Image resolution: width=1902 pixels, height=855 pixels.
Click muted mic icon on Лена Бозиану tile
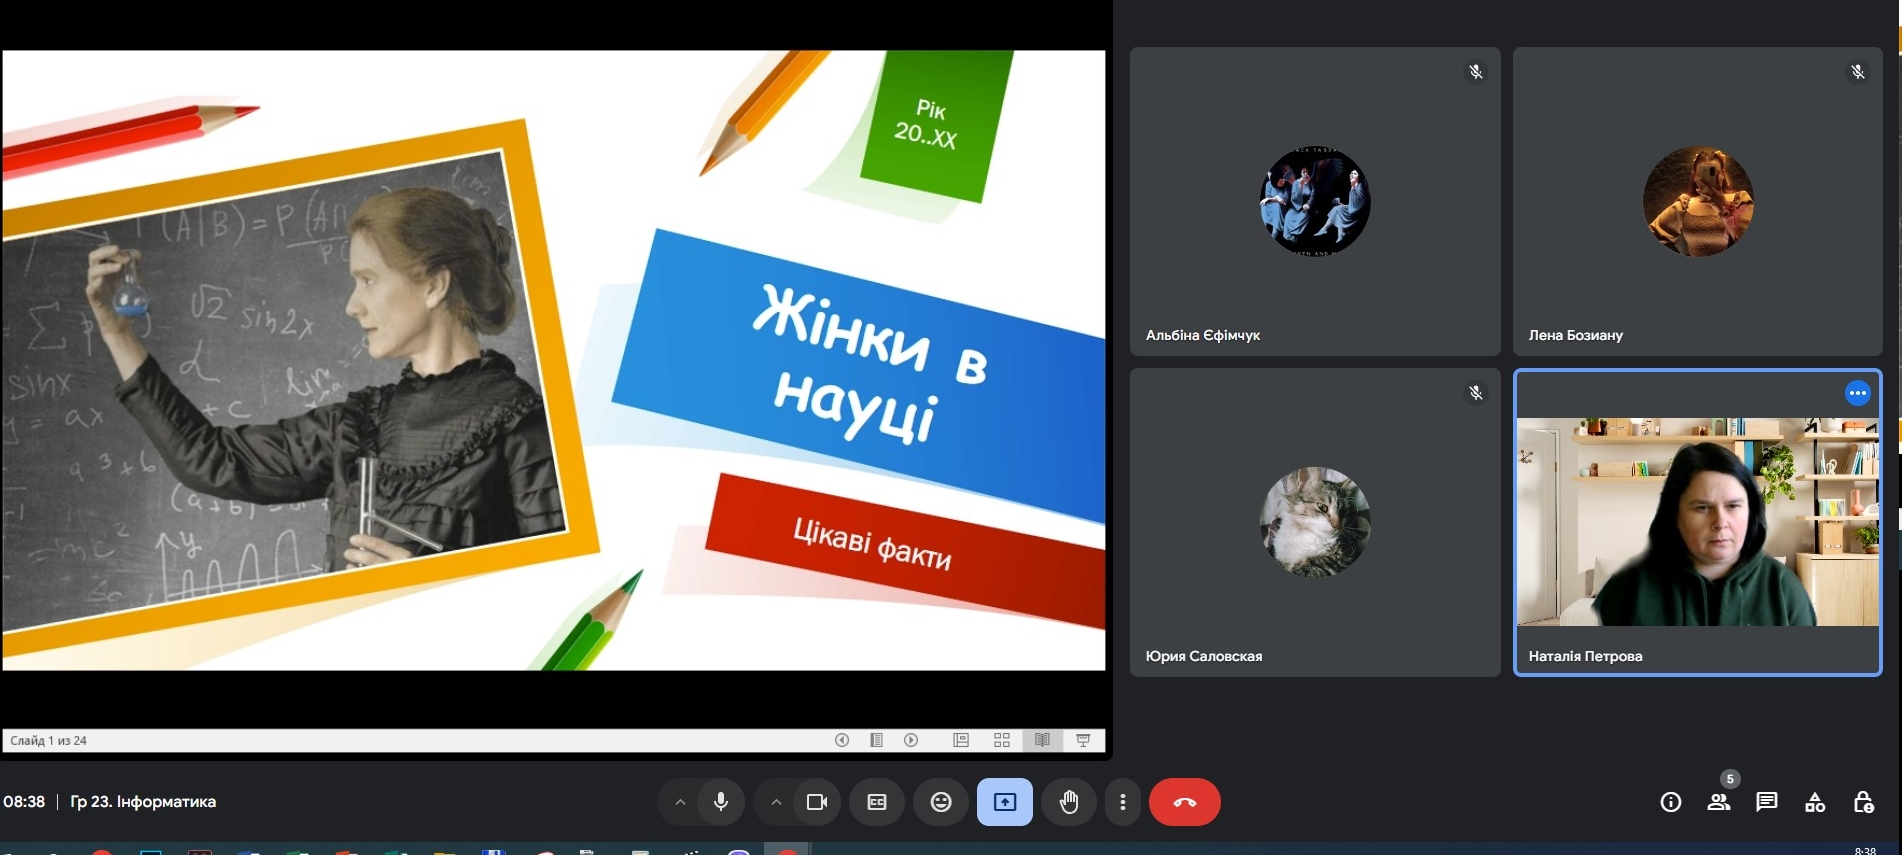[x=1858, y=72]
